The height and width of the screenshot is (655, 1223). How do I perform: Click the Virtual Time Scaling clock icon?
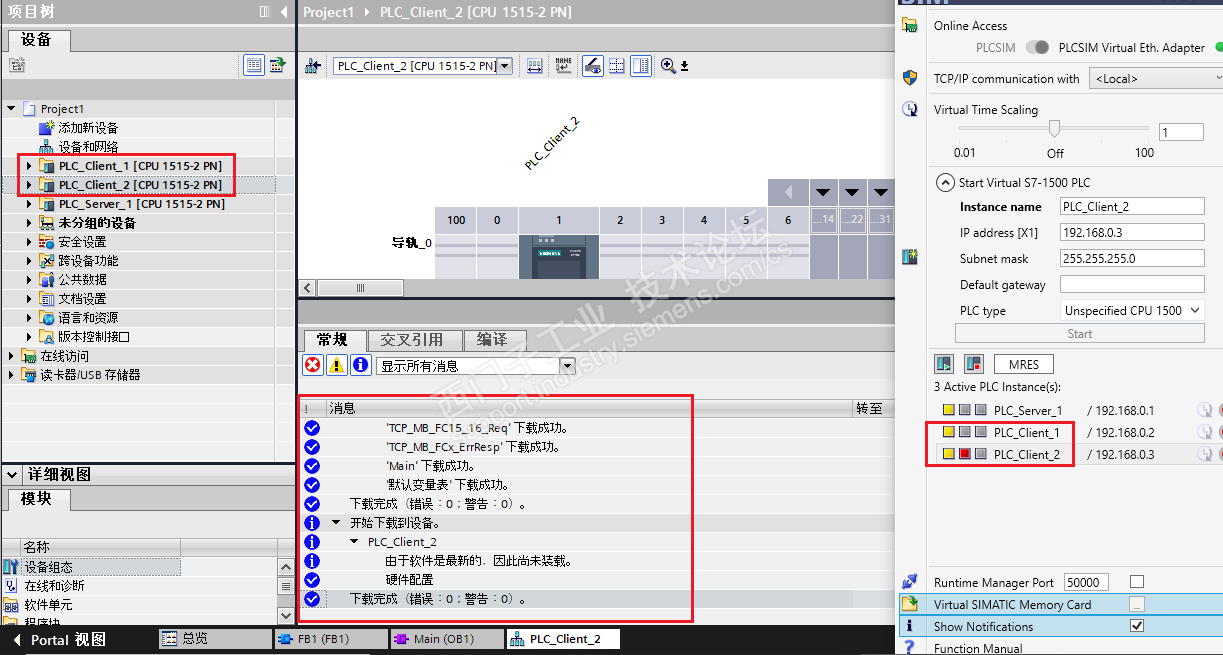[910, 110]
